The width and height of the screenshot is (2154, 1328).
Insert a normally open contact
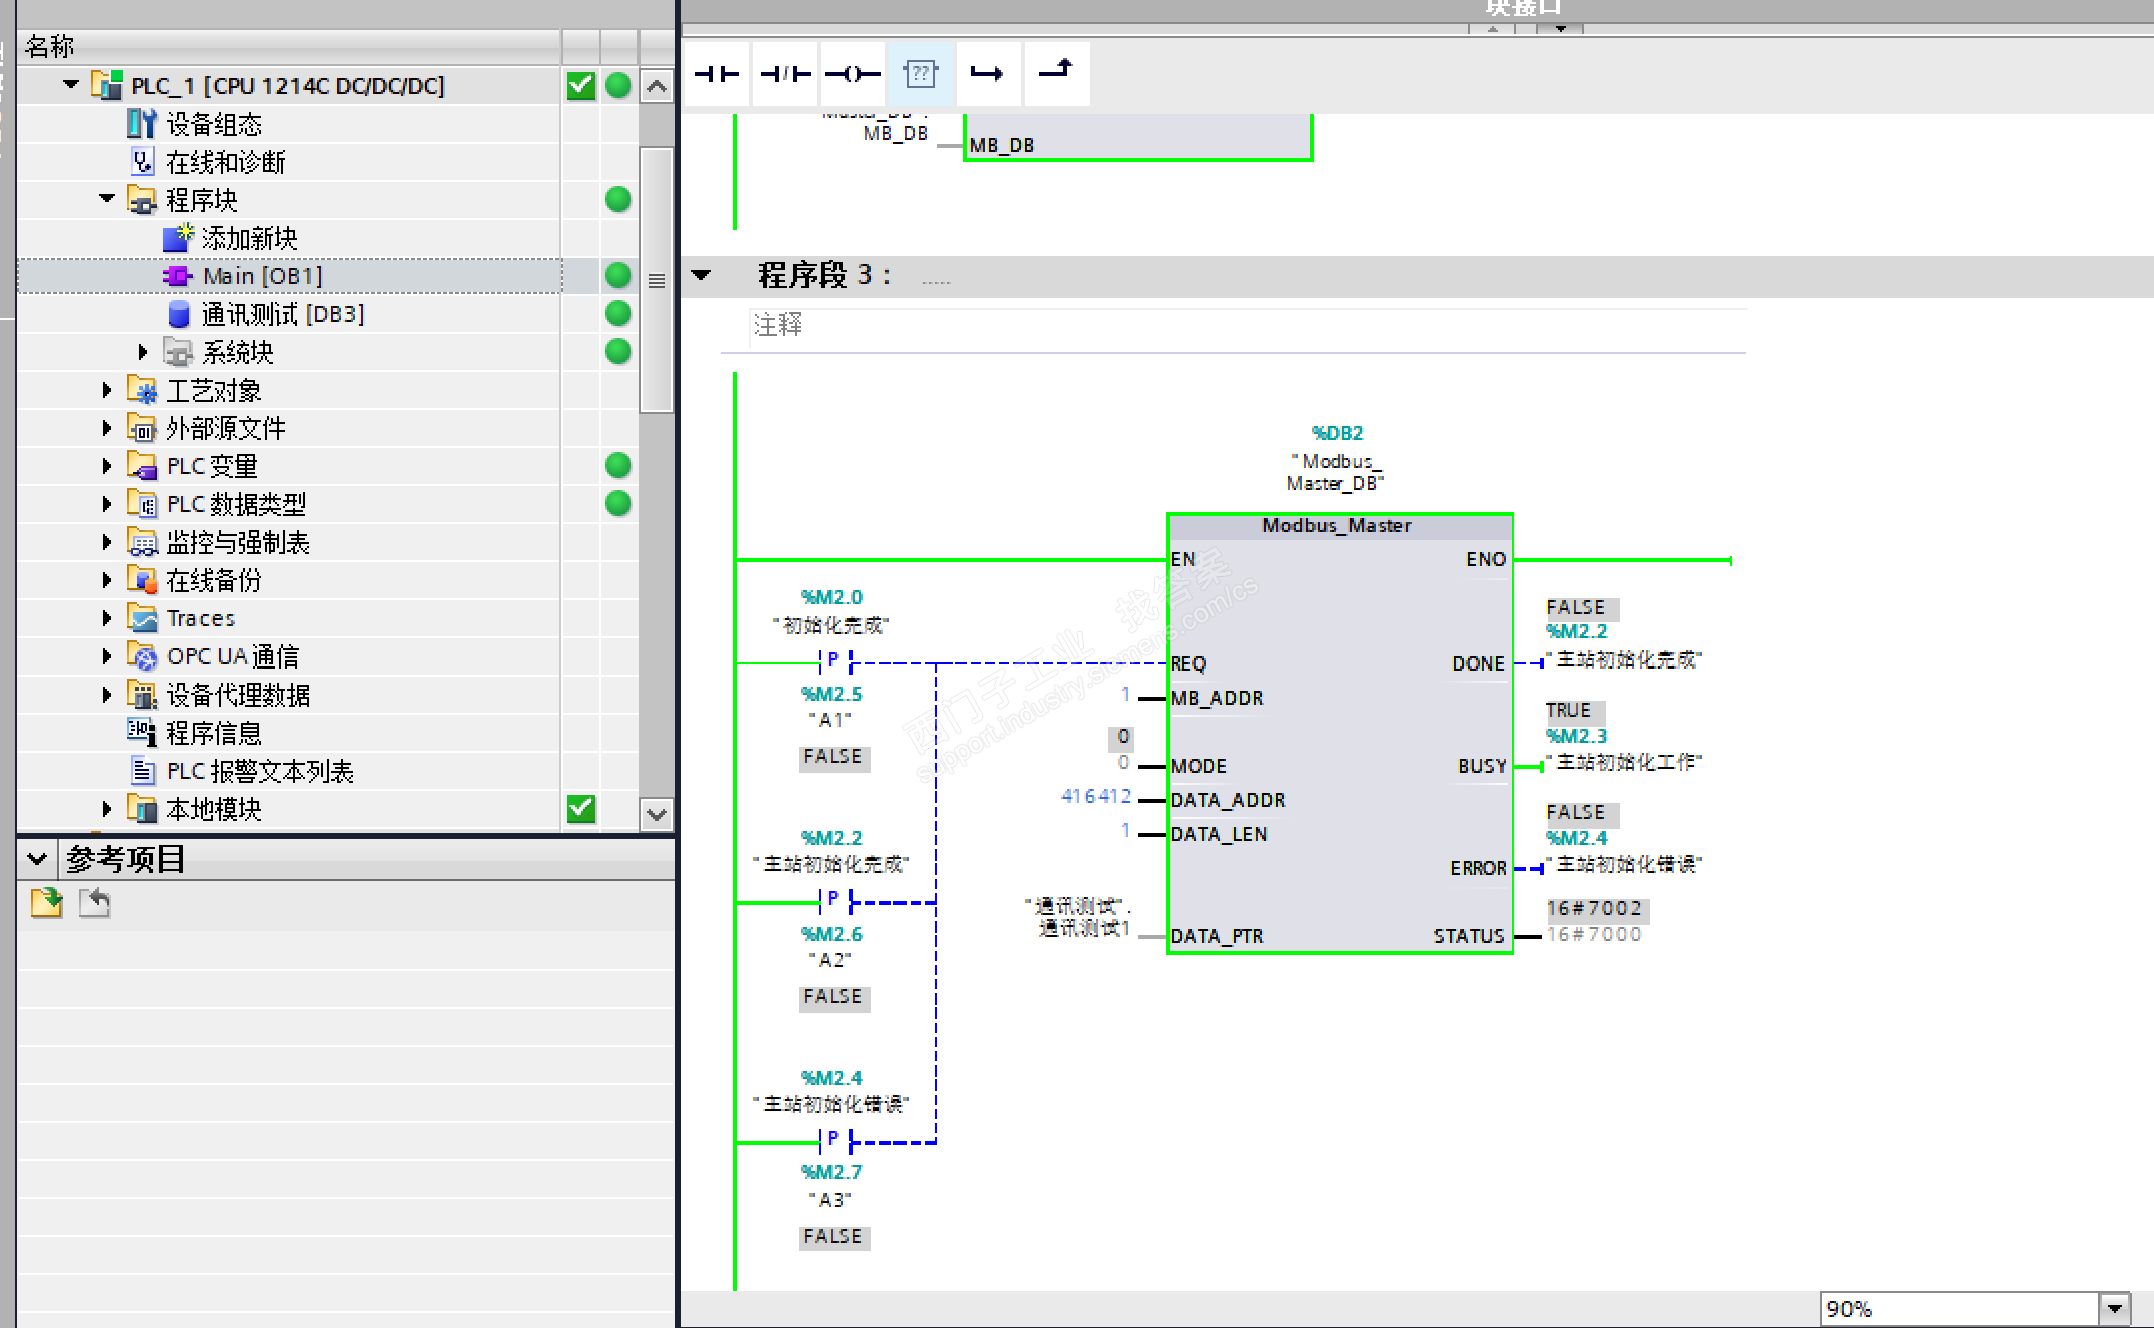tap(716, 74)
